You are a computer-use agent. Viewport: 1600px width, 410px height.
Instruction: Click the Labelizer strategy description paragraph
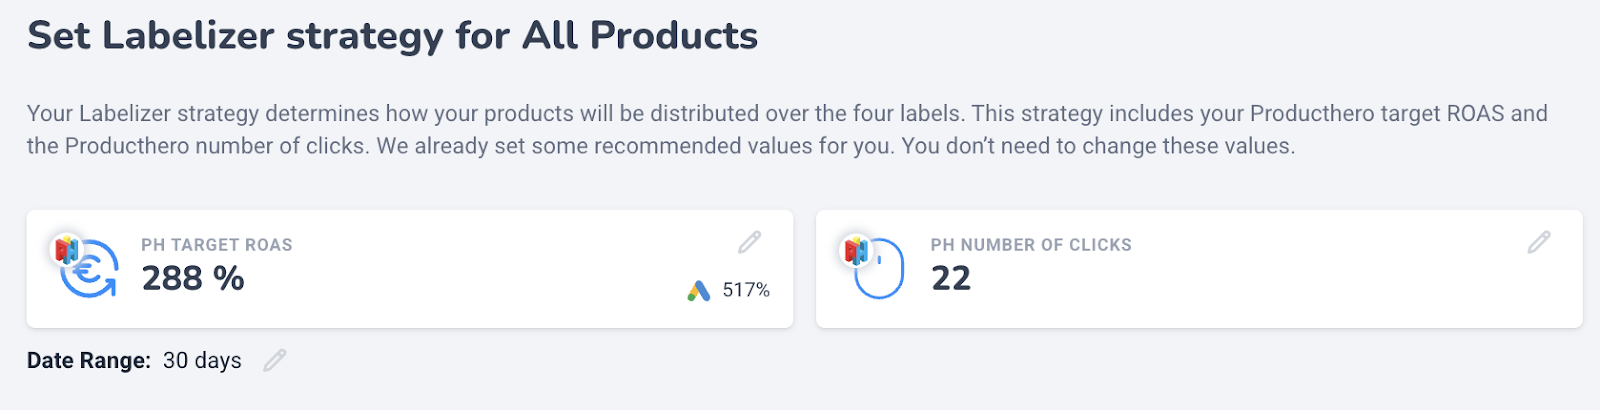(x=787, y=129)
